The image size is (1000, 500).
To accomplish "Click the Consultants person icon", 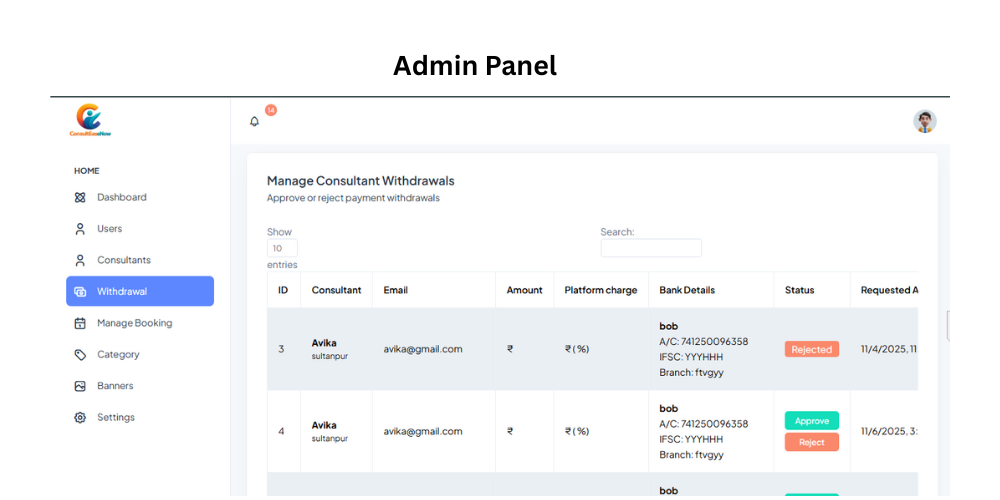I will [x=80, y=260].
